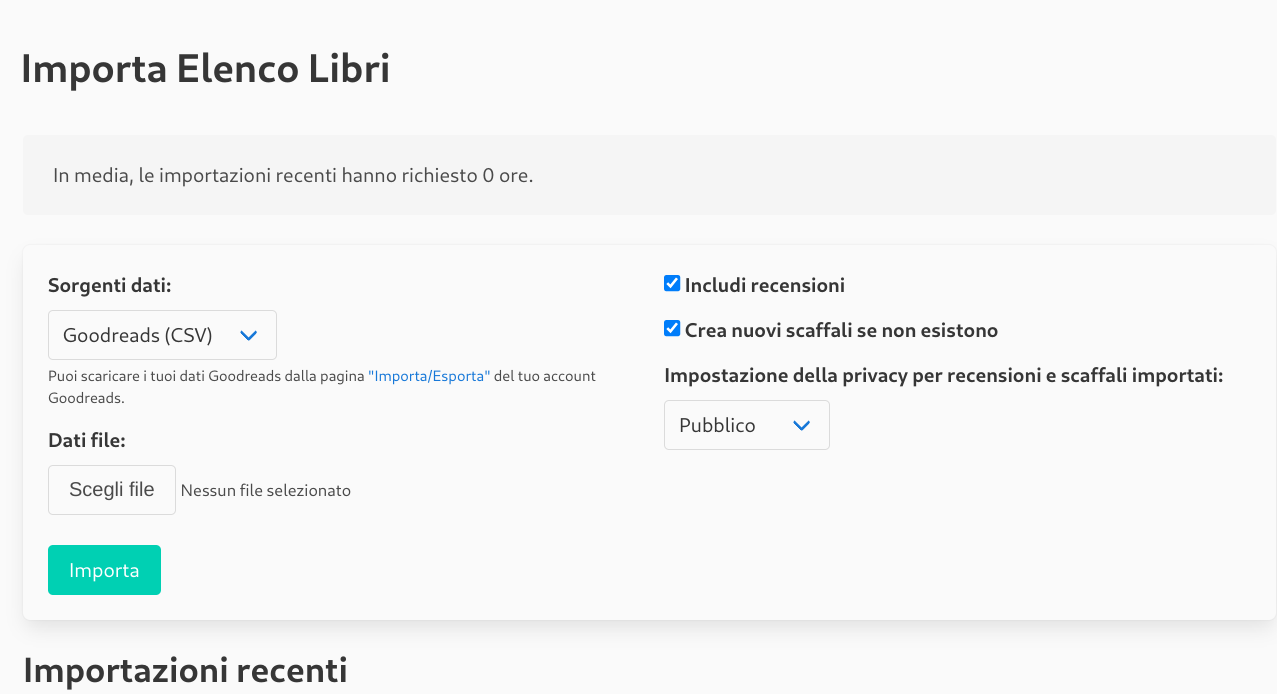Click the average import time notice
The width and height of the screenshot is (1277, 694).
[x=293, y=176]
